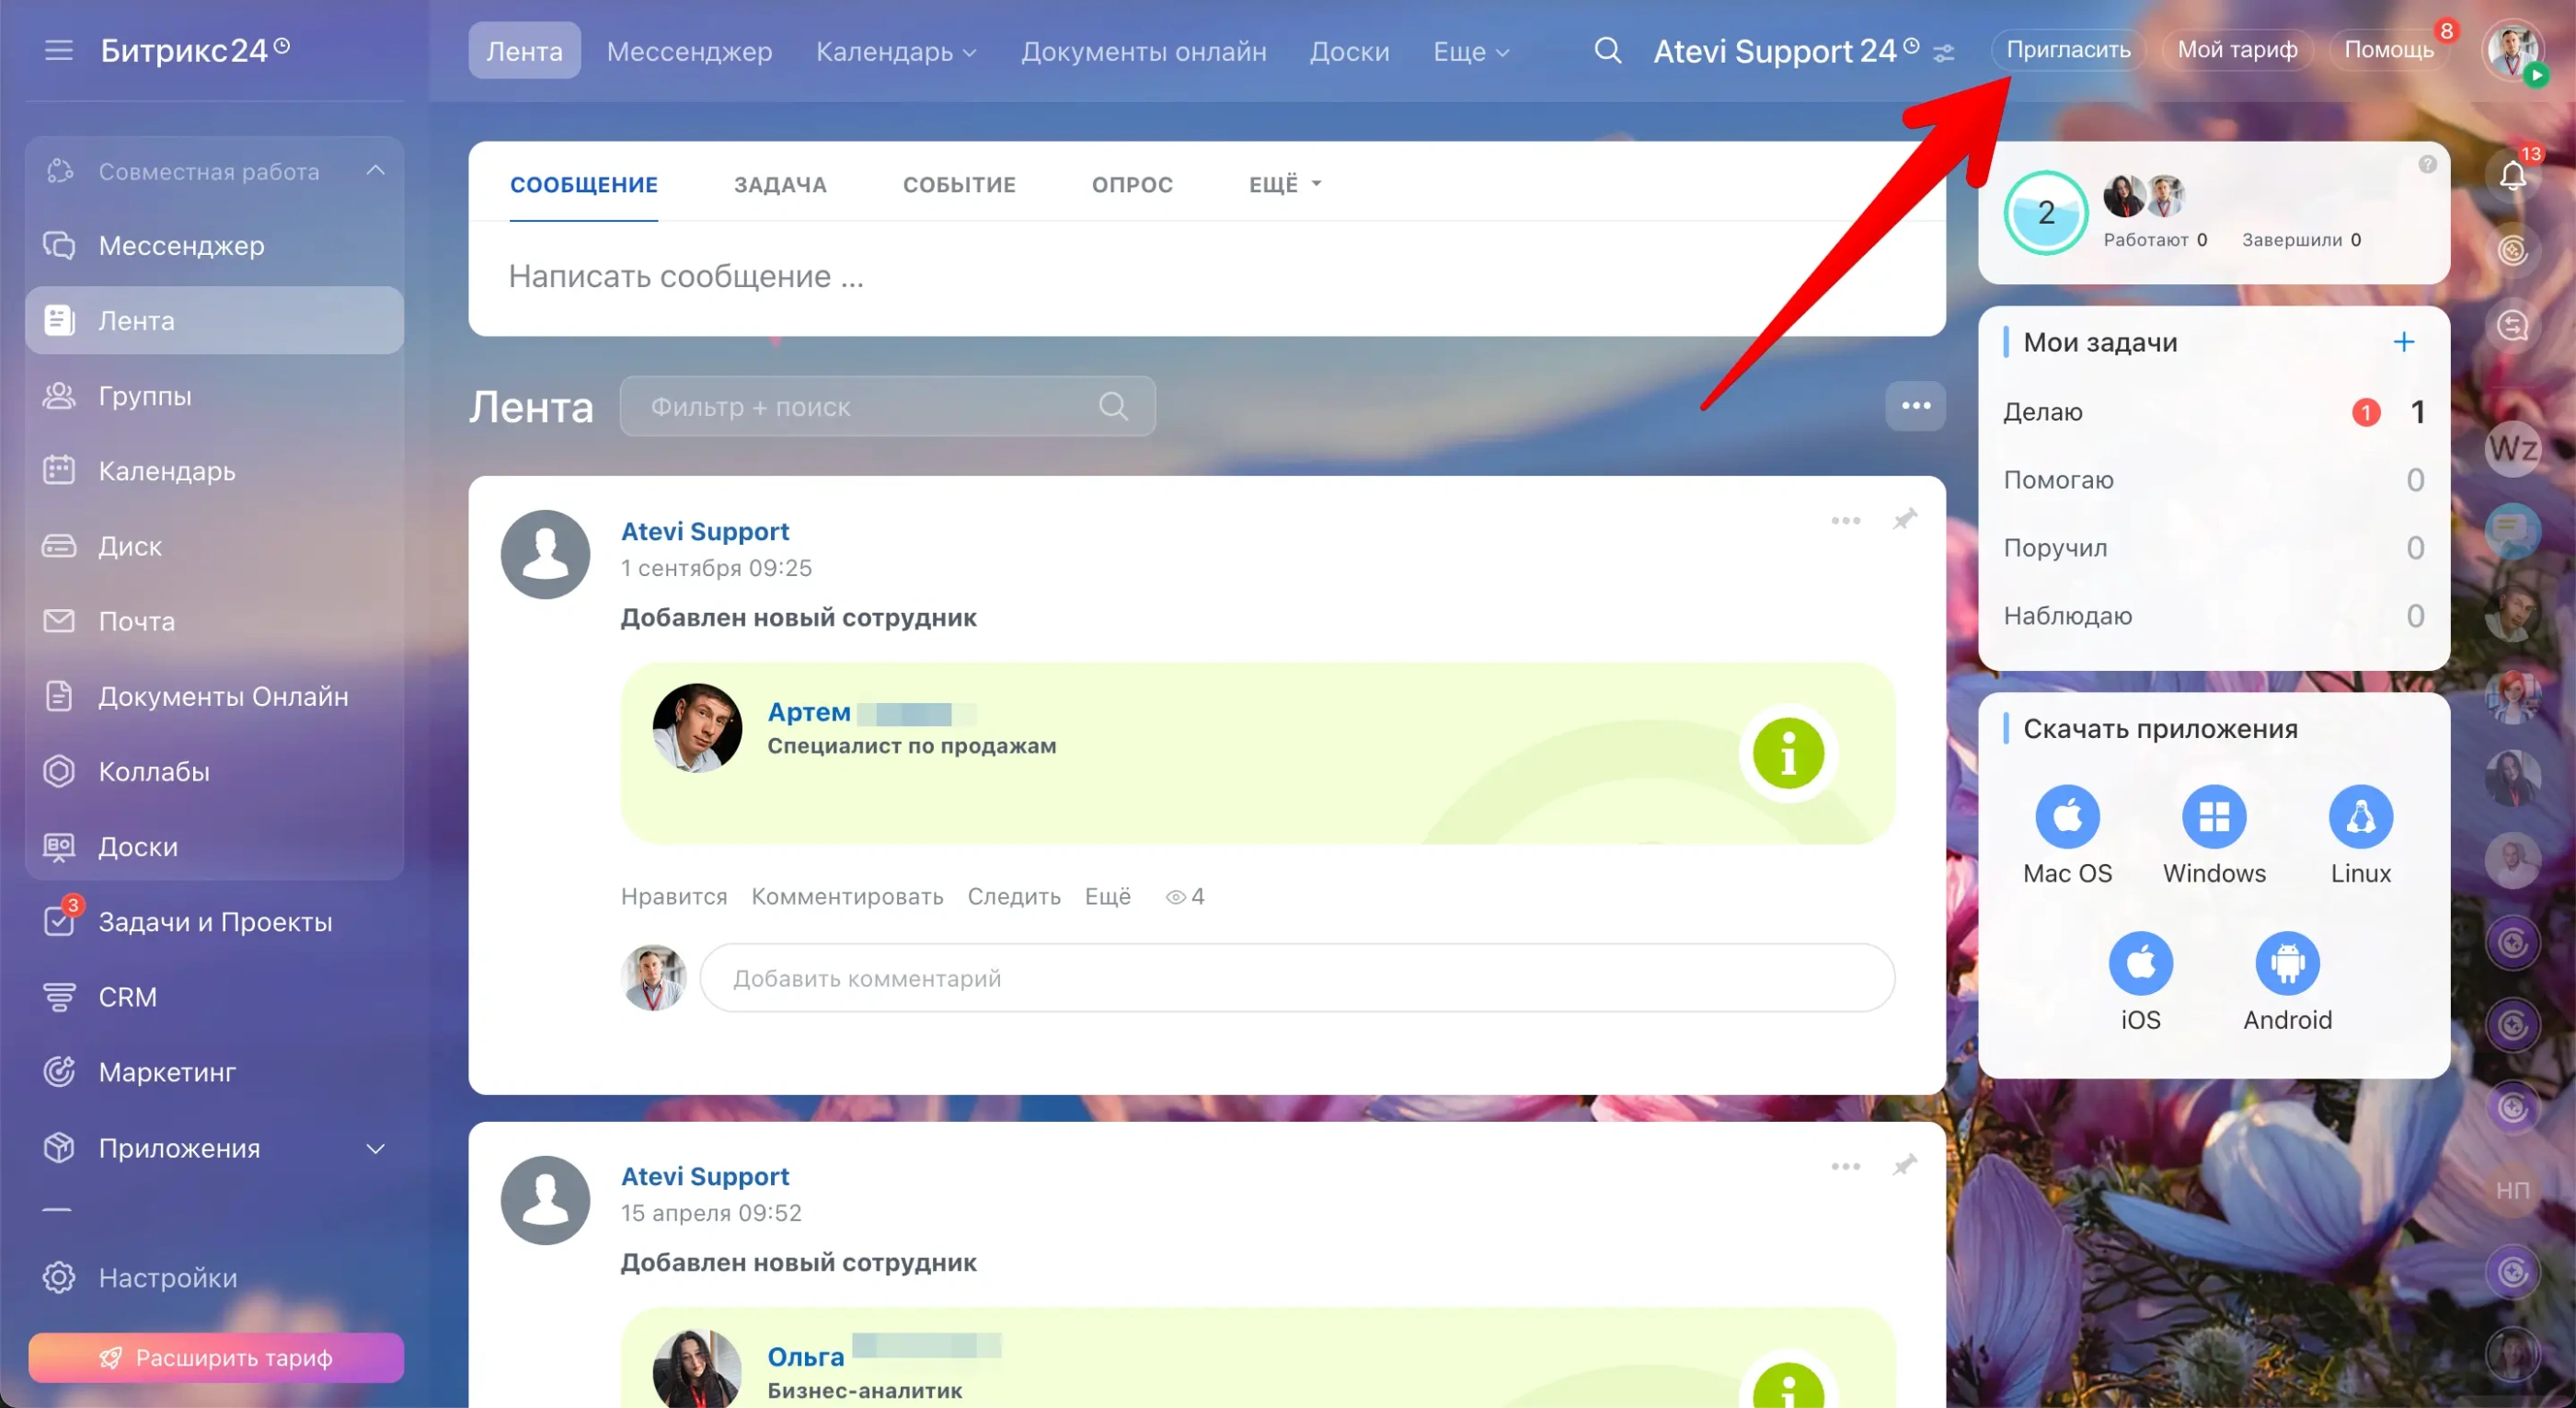Click the Добавить комментарий field
This screenshot has width=2576, height=1408.
coord(1297,978)
